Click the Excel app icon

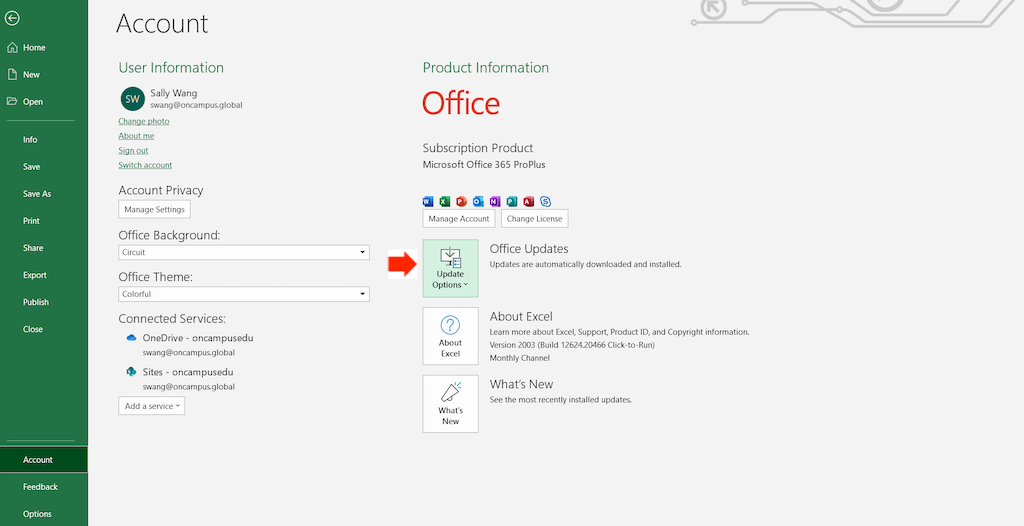[x=445, y=201]
